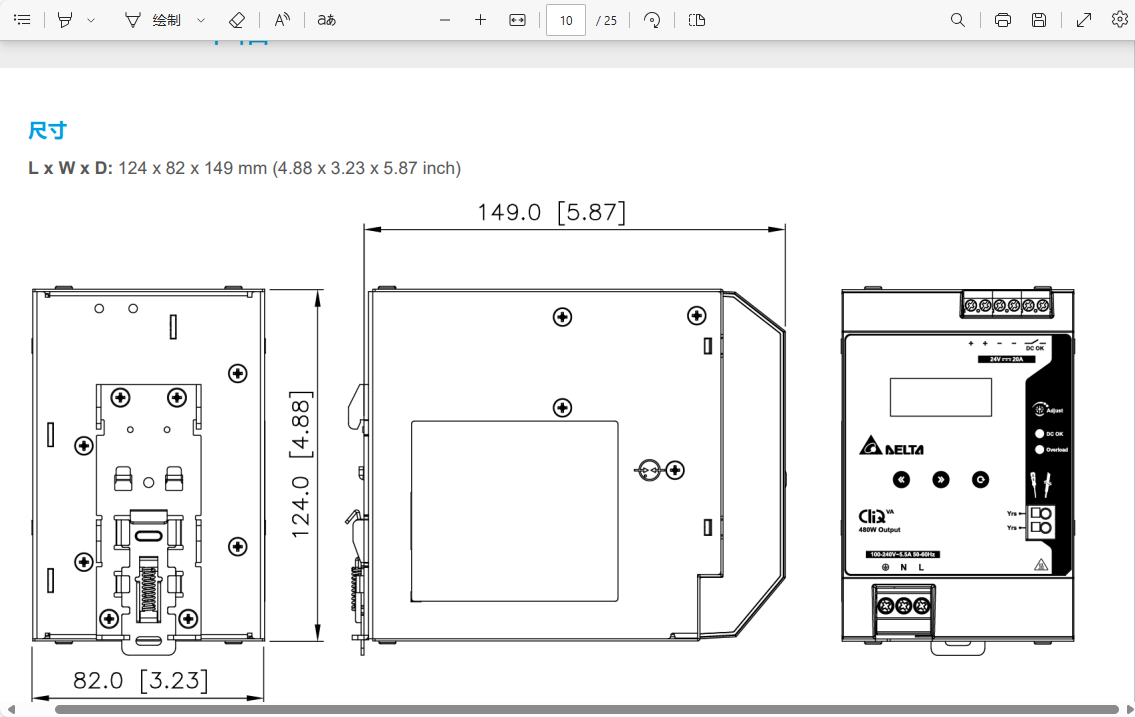The image size is (1135, 717).
Task: Click the horizontal scrollbar at bottom
Action: (x=580, y=709)
